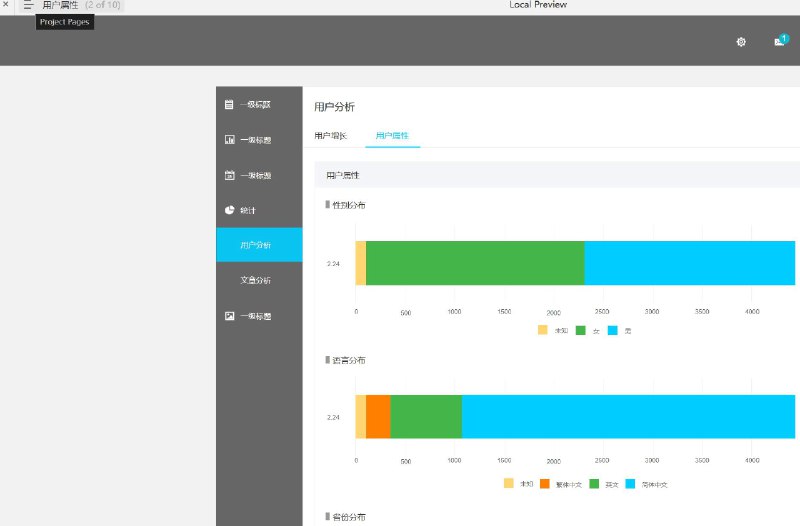Select 文章分析 in the sidebar submenu
Viewport: 800px width, 526px height.
tap(259, 280)
